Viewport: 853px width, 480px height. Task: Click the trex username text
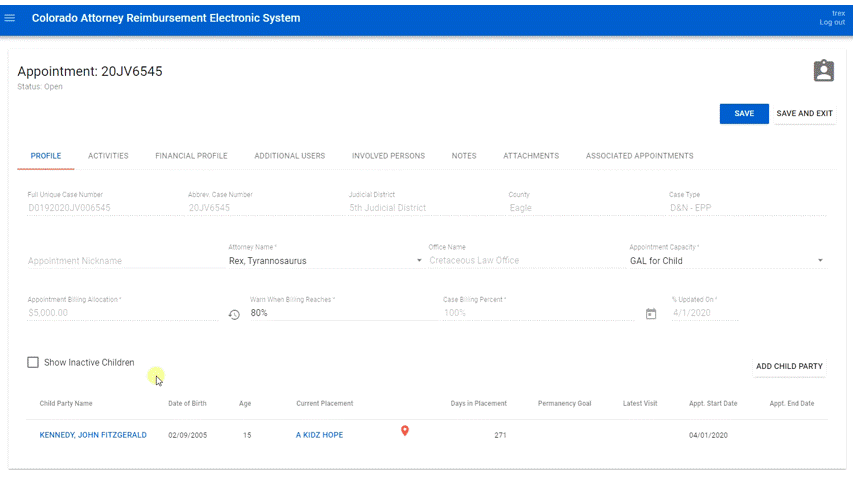point(838,14)
